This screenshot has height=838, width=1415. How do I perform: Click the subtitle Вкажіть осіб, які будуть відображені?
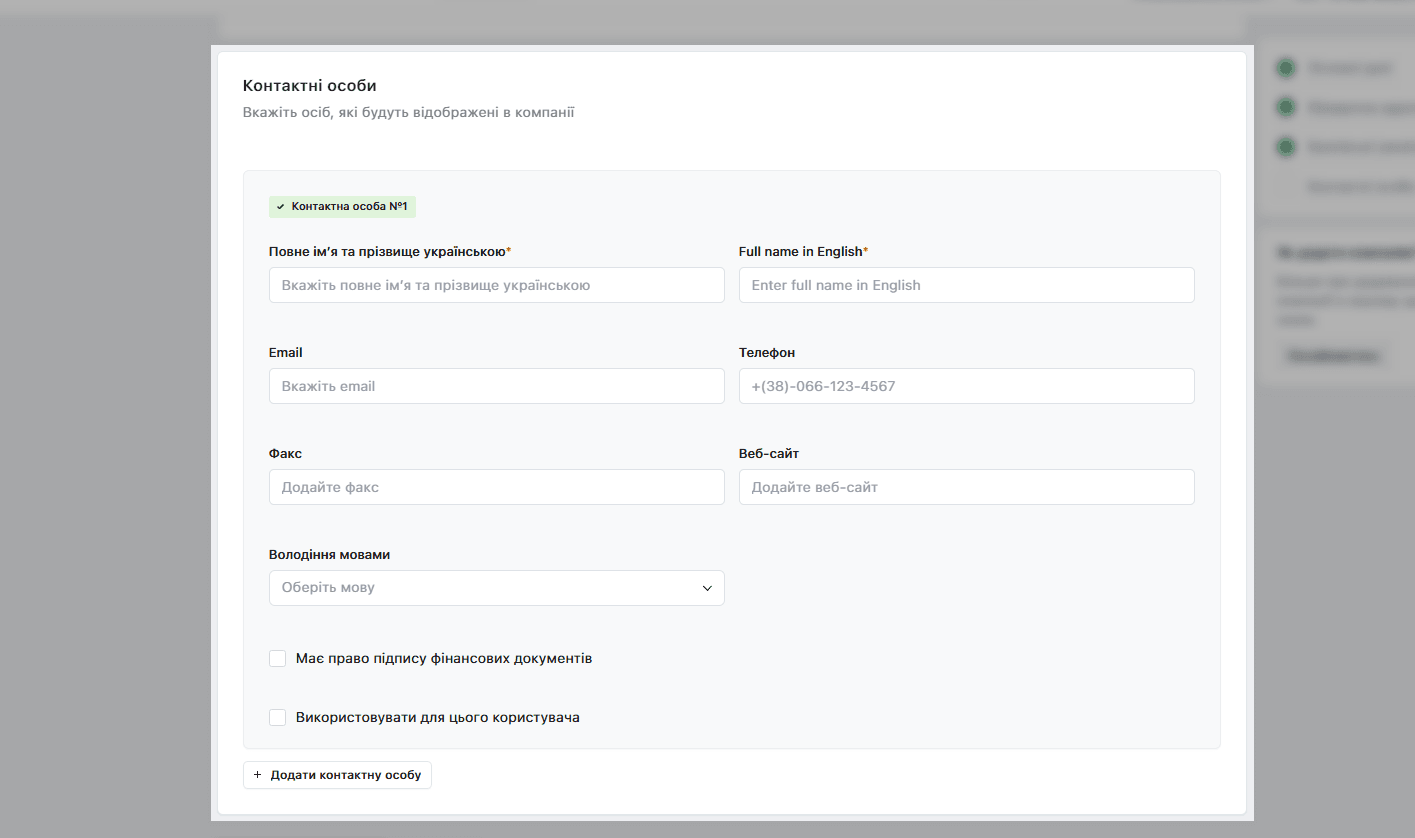pyautogui.click(x=408, y=112)
